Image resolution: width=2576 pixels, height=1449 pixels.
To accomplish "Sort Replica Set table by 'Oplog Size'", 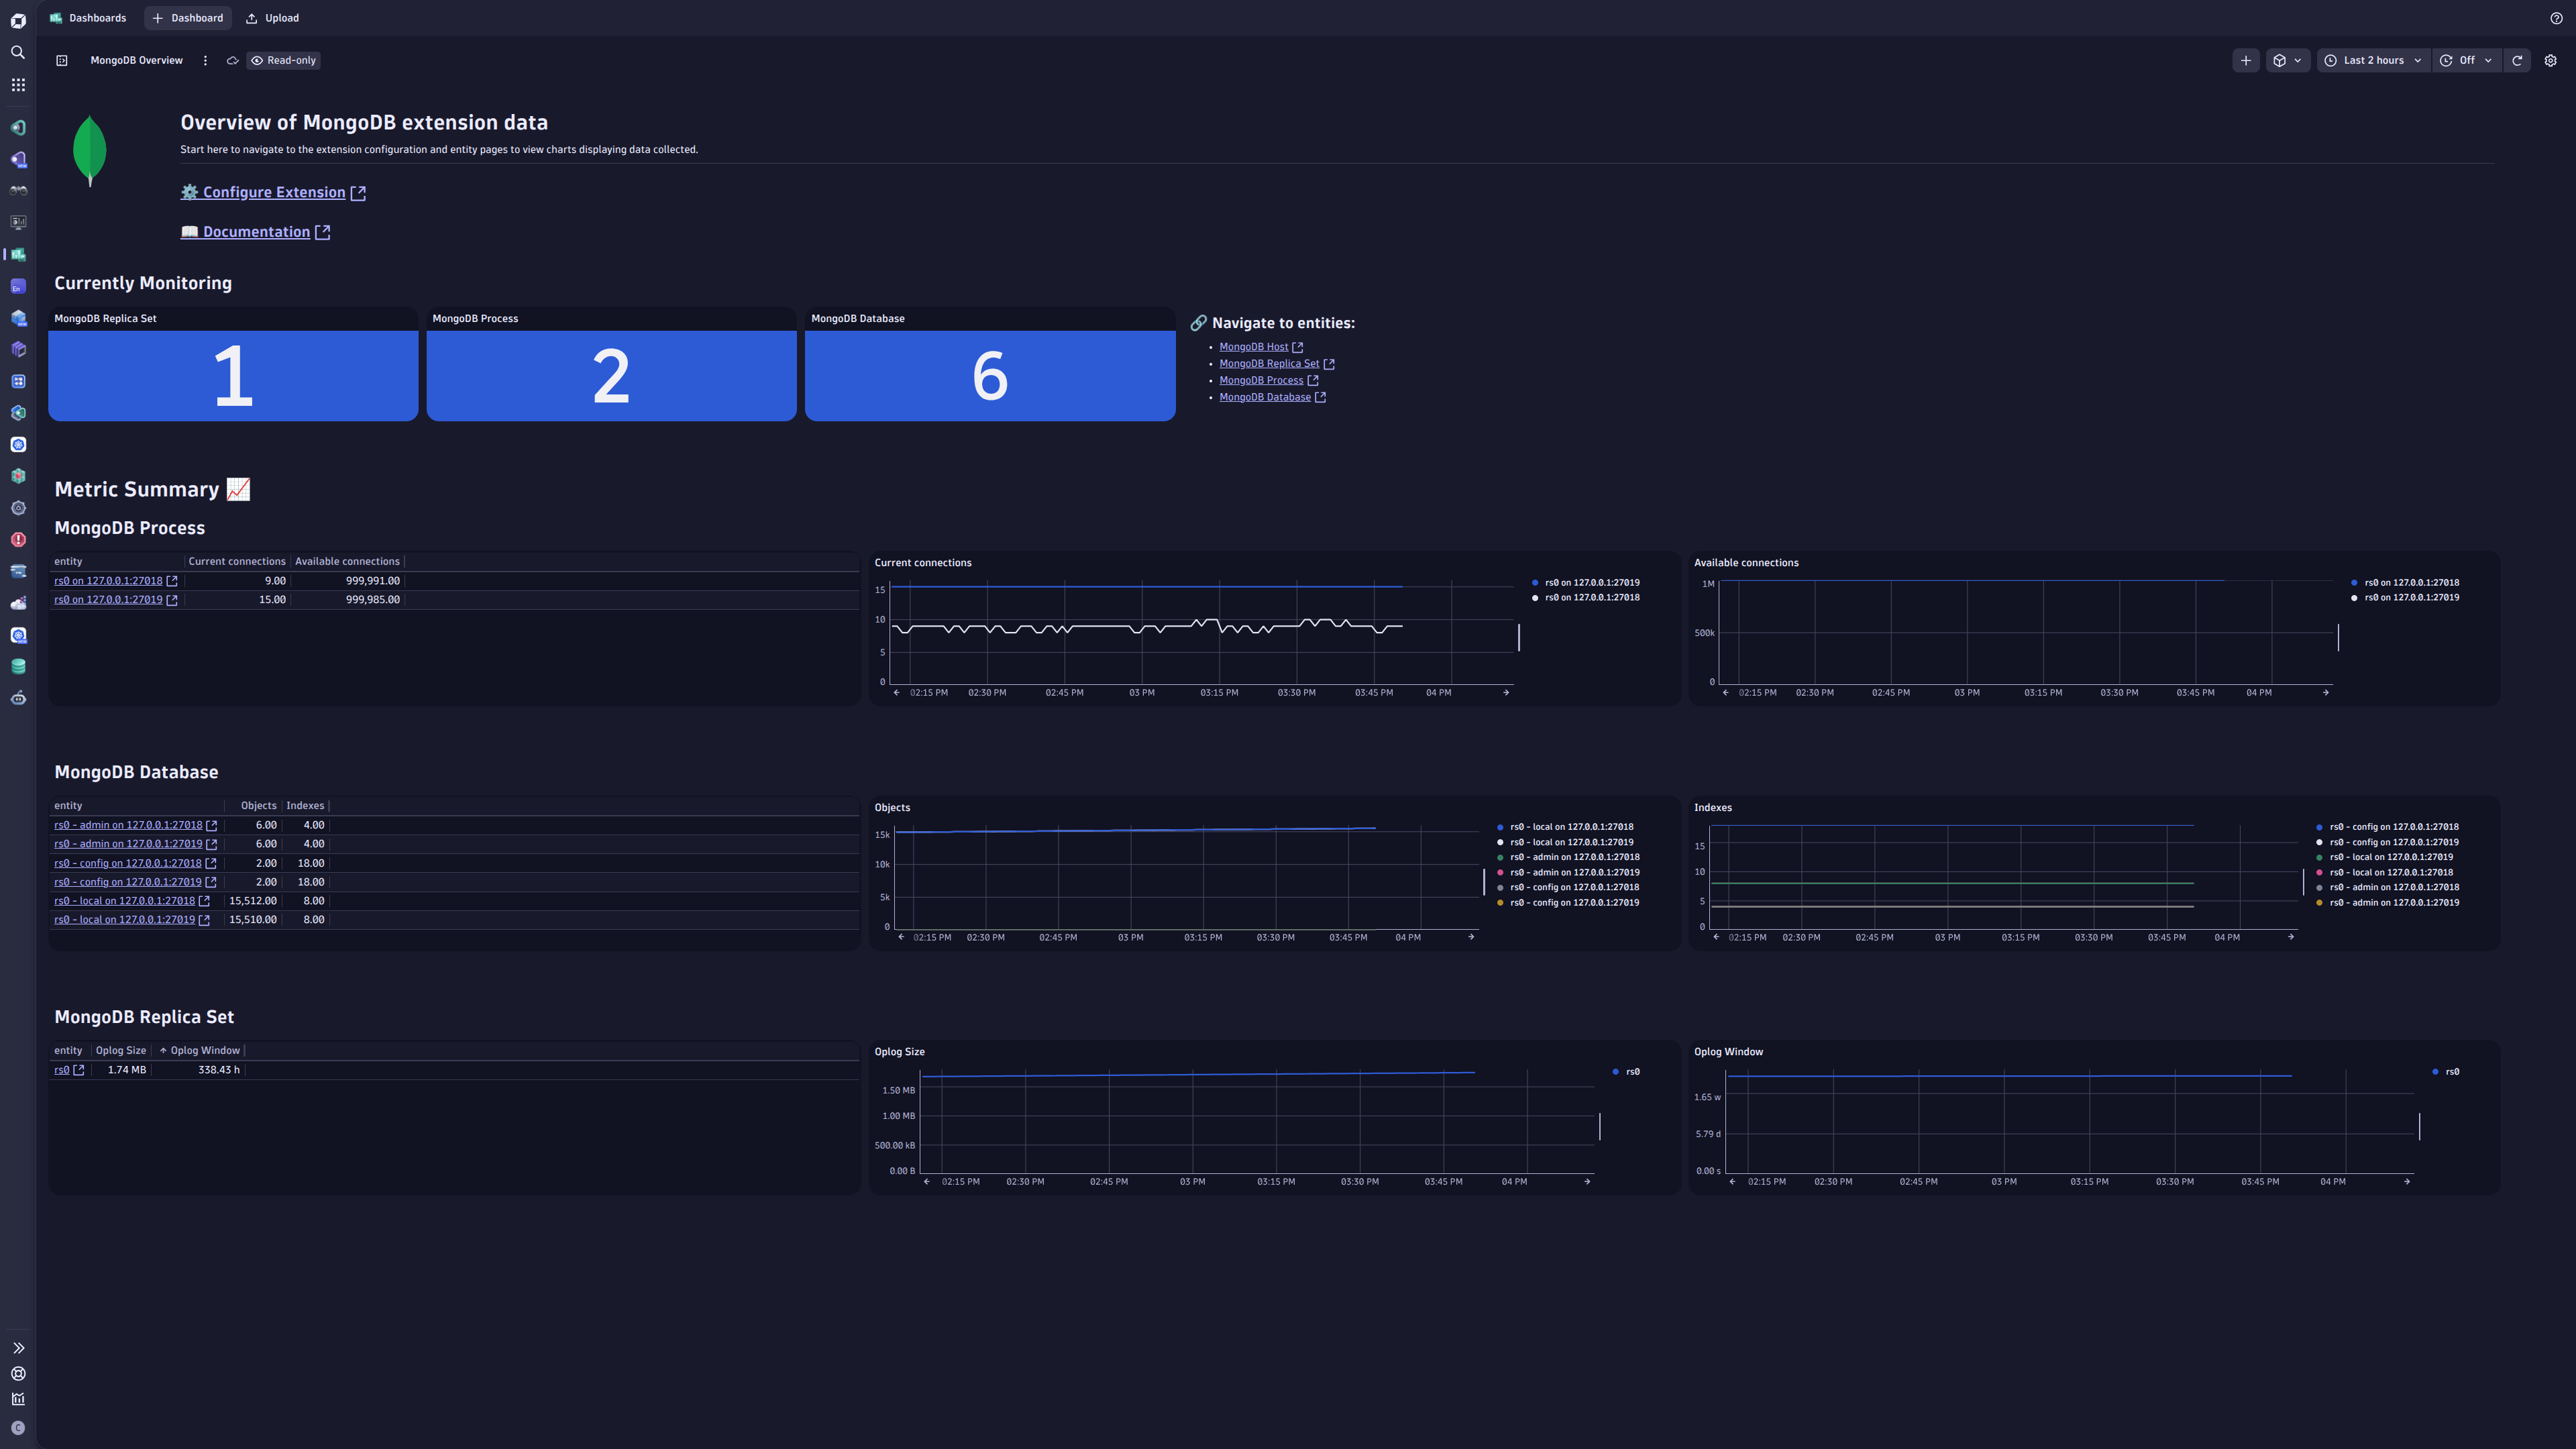I will click(121, 1050).
